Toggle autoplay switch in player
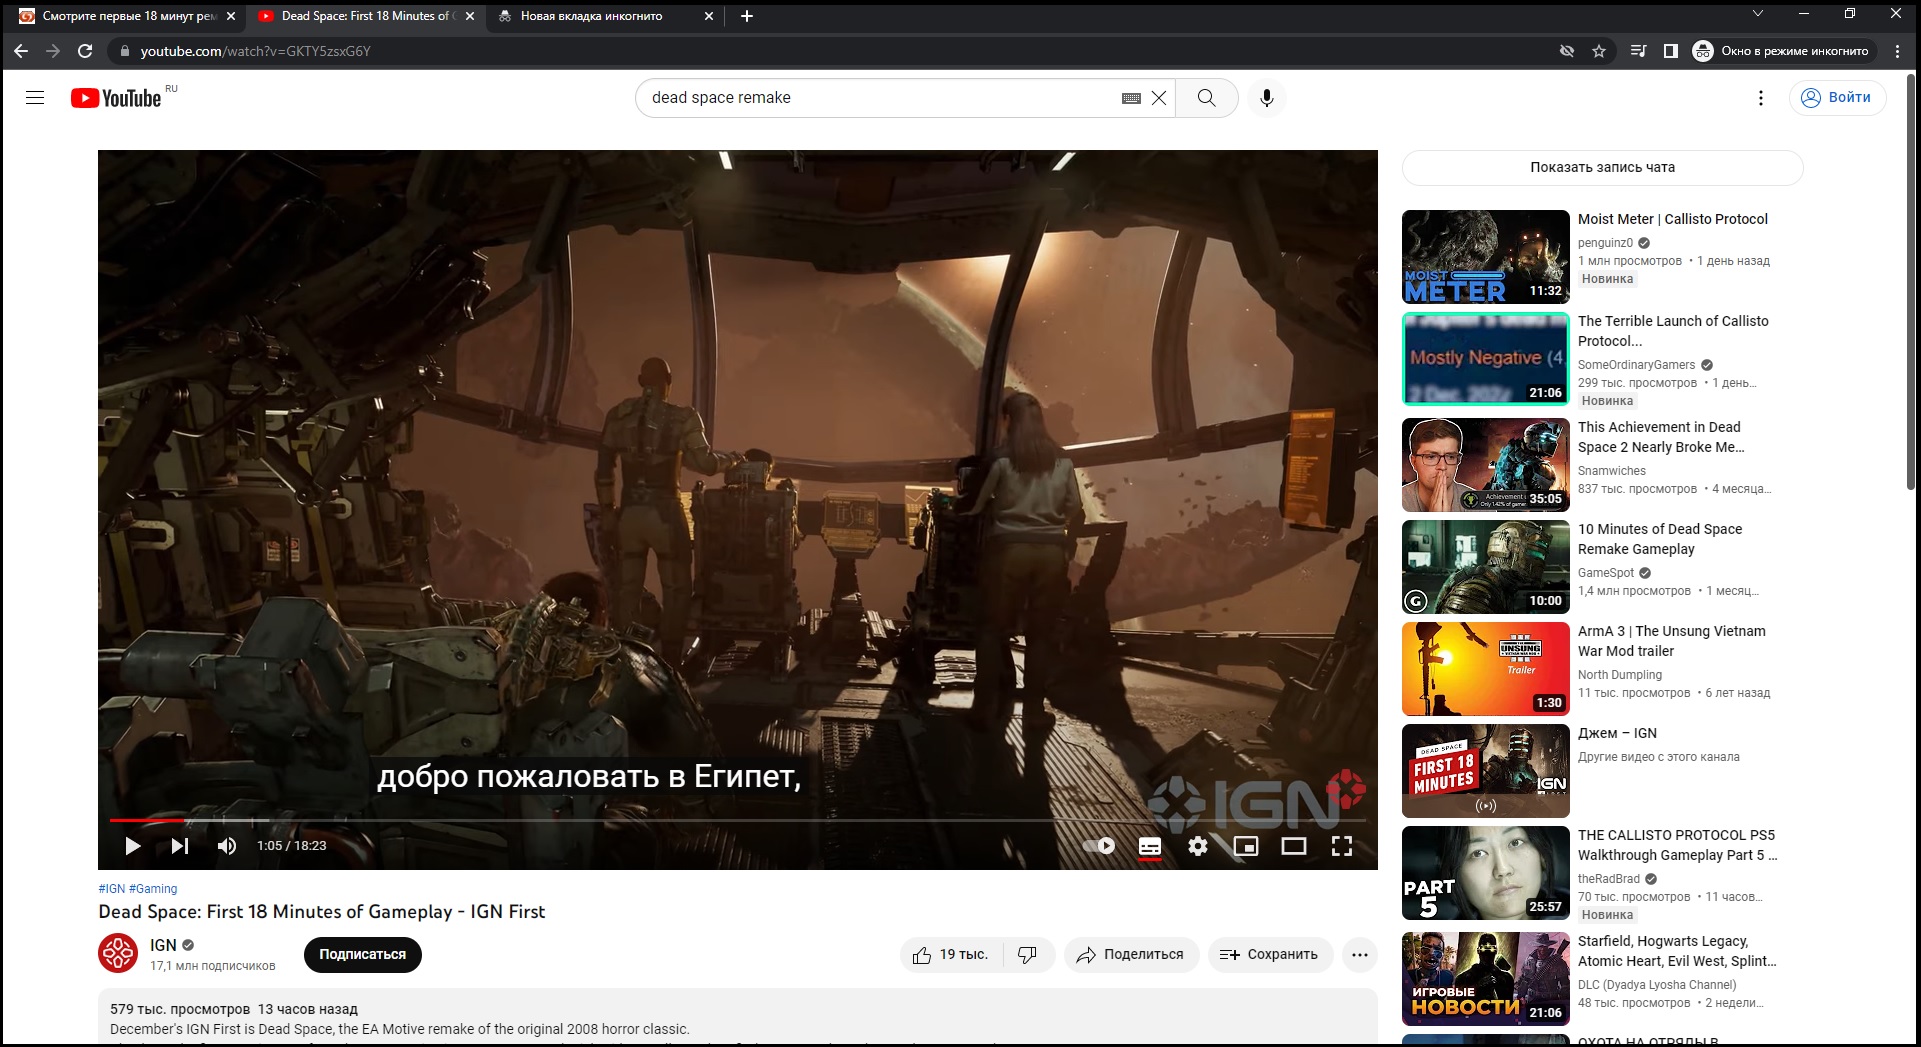 click(1099, 846)
